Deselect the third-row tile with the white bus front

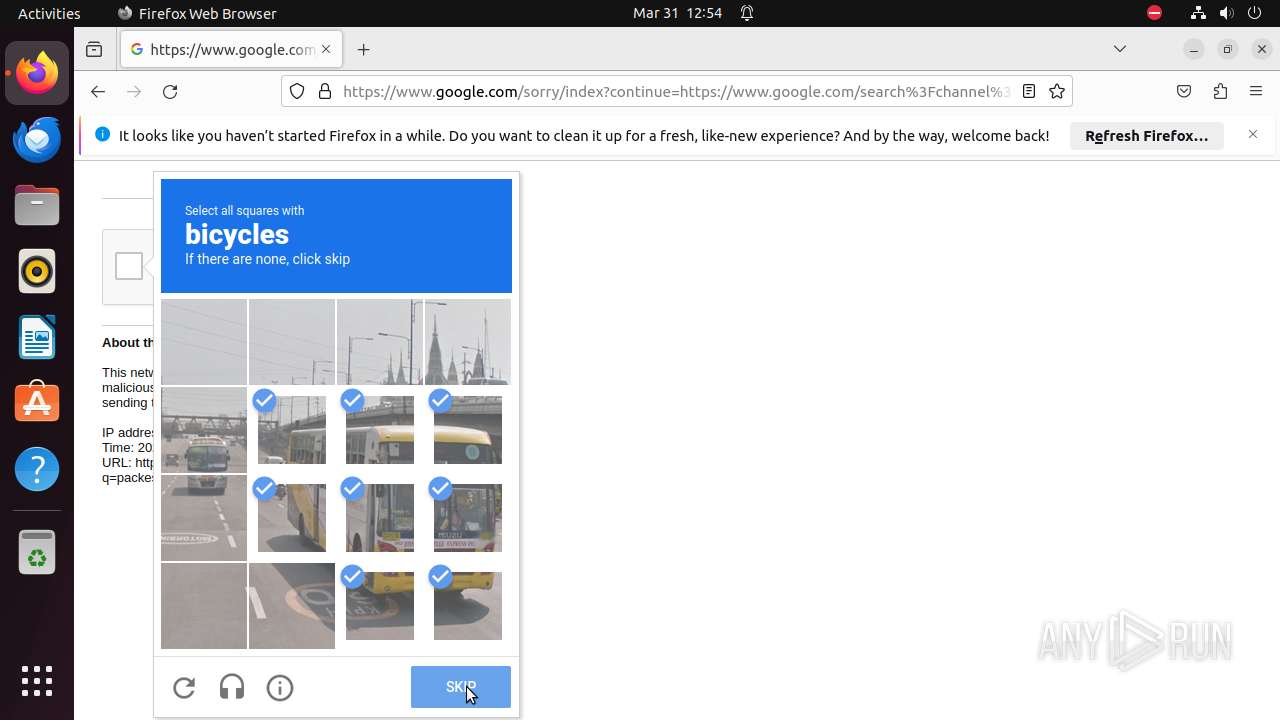click(380, 518)
